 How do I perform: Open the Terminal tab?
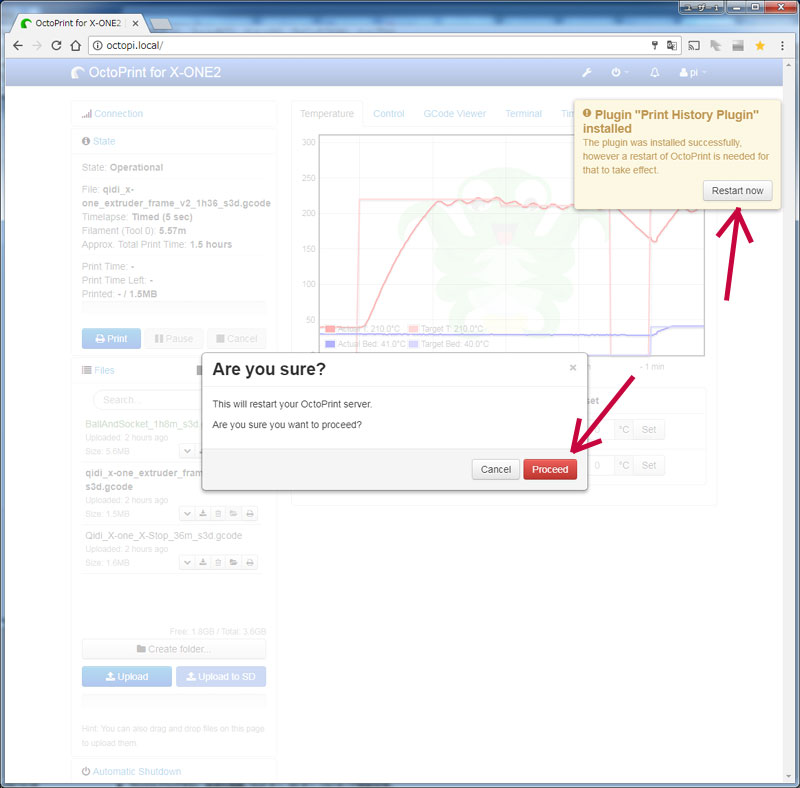pos(523,113)
